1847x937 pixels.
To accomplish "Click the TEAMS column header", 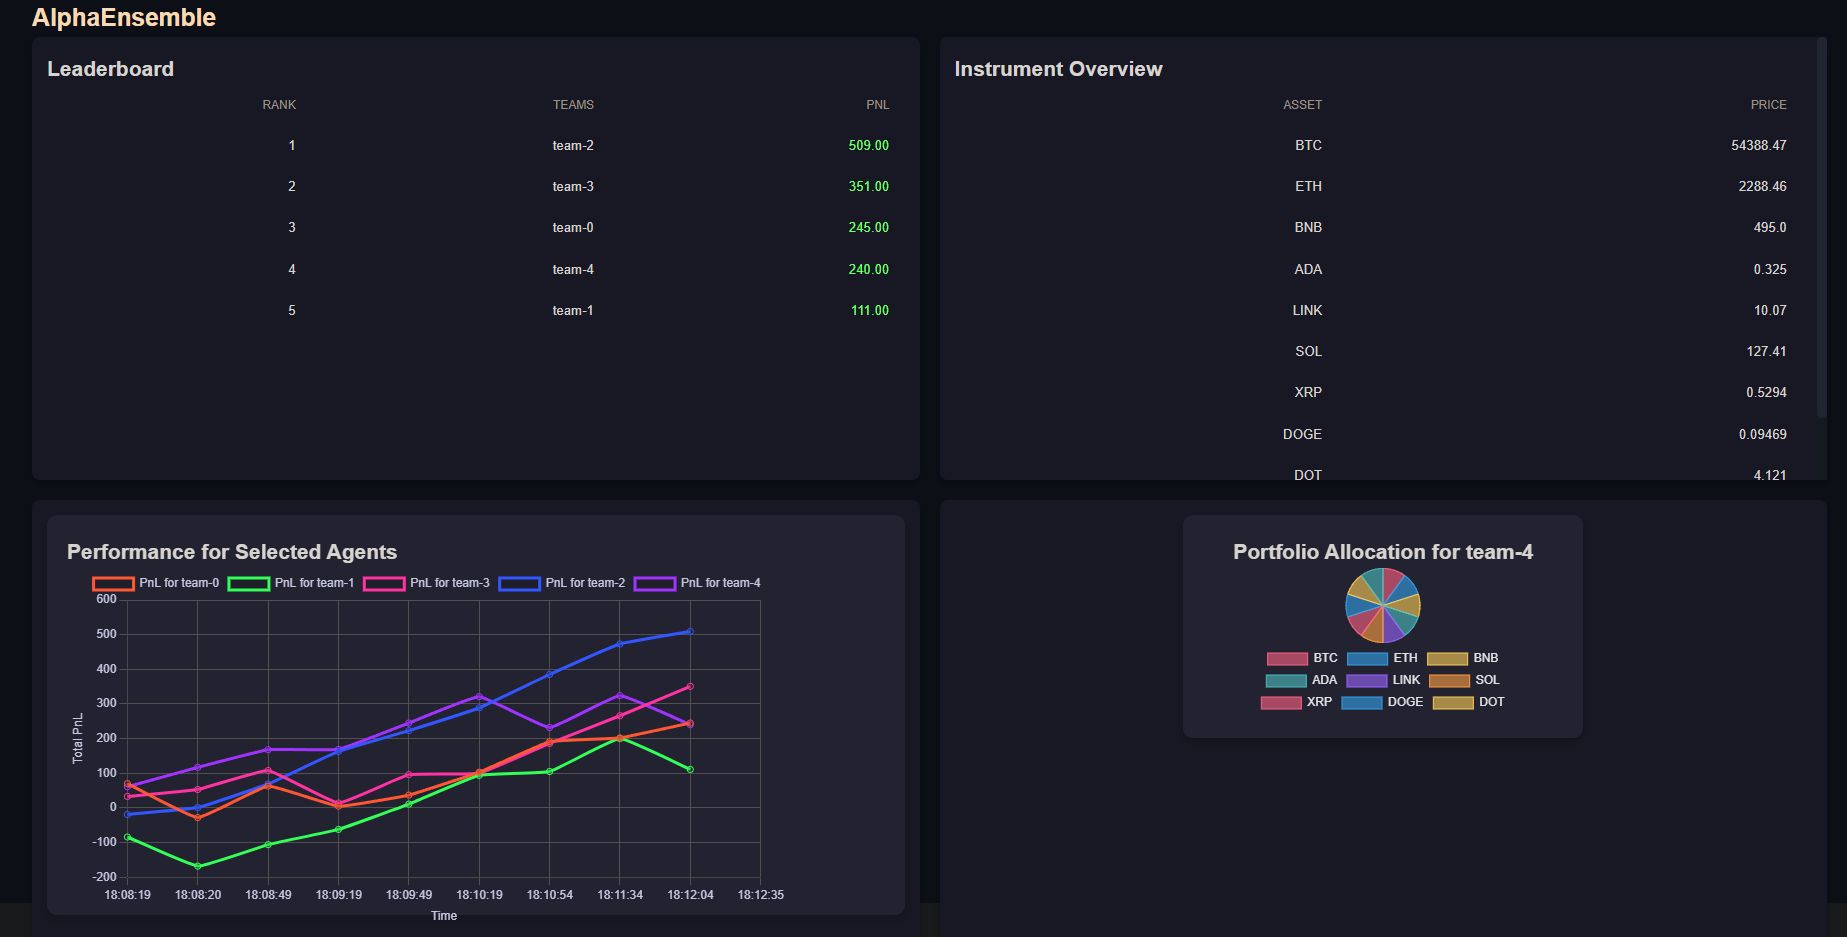I will 573,105.
